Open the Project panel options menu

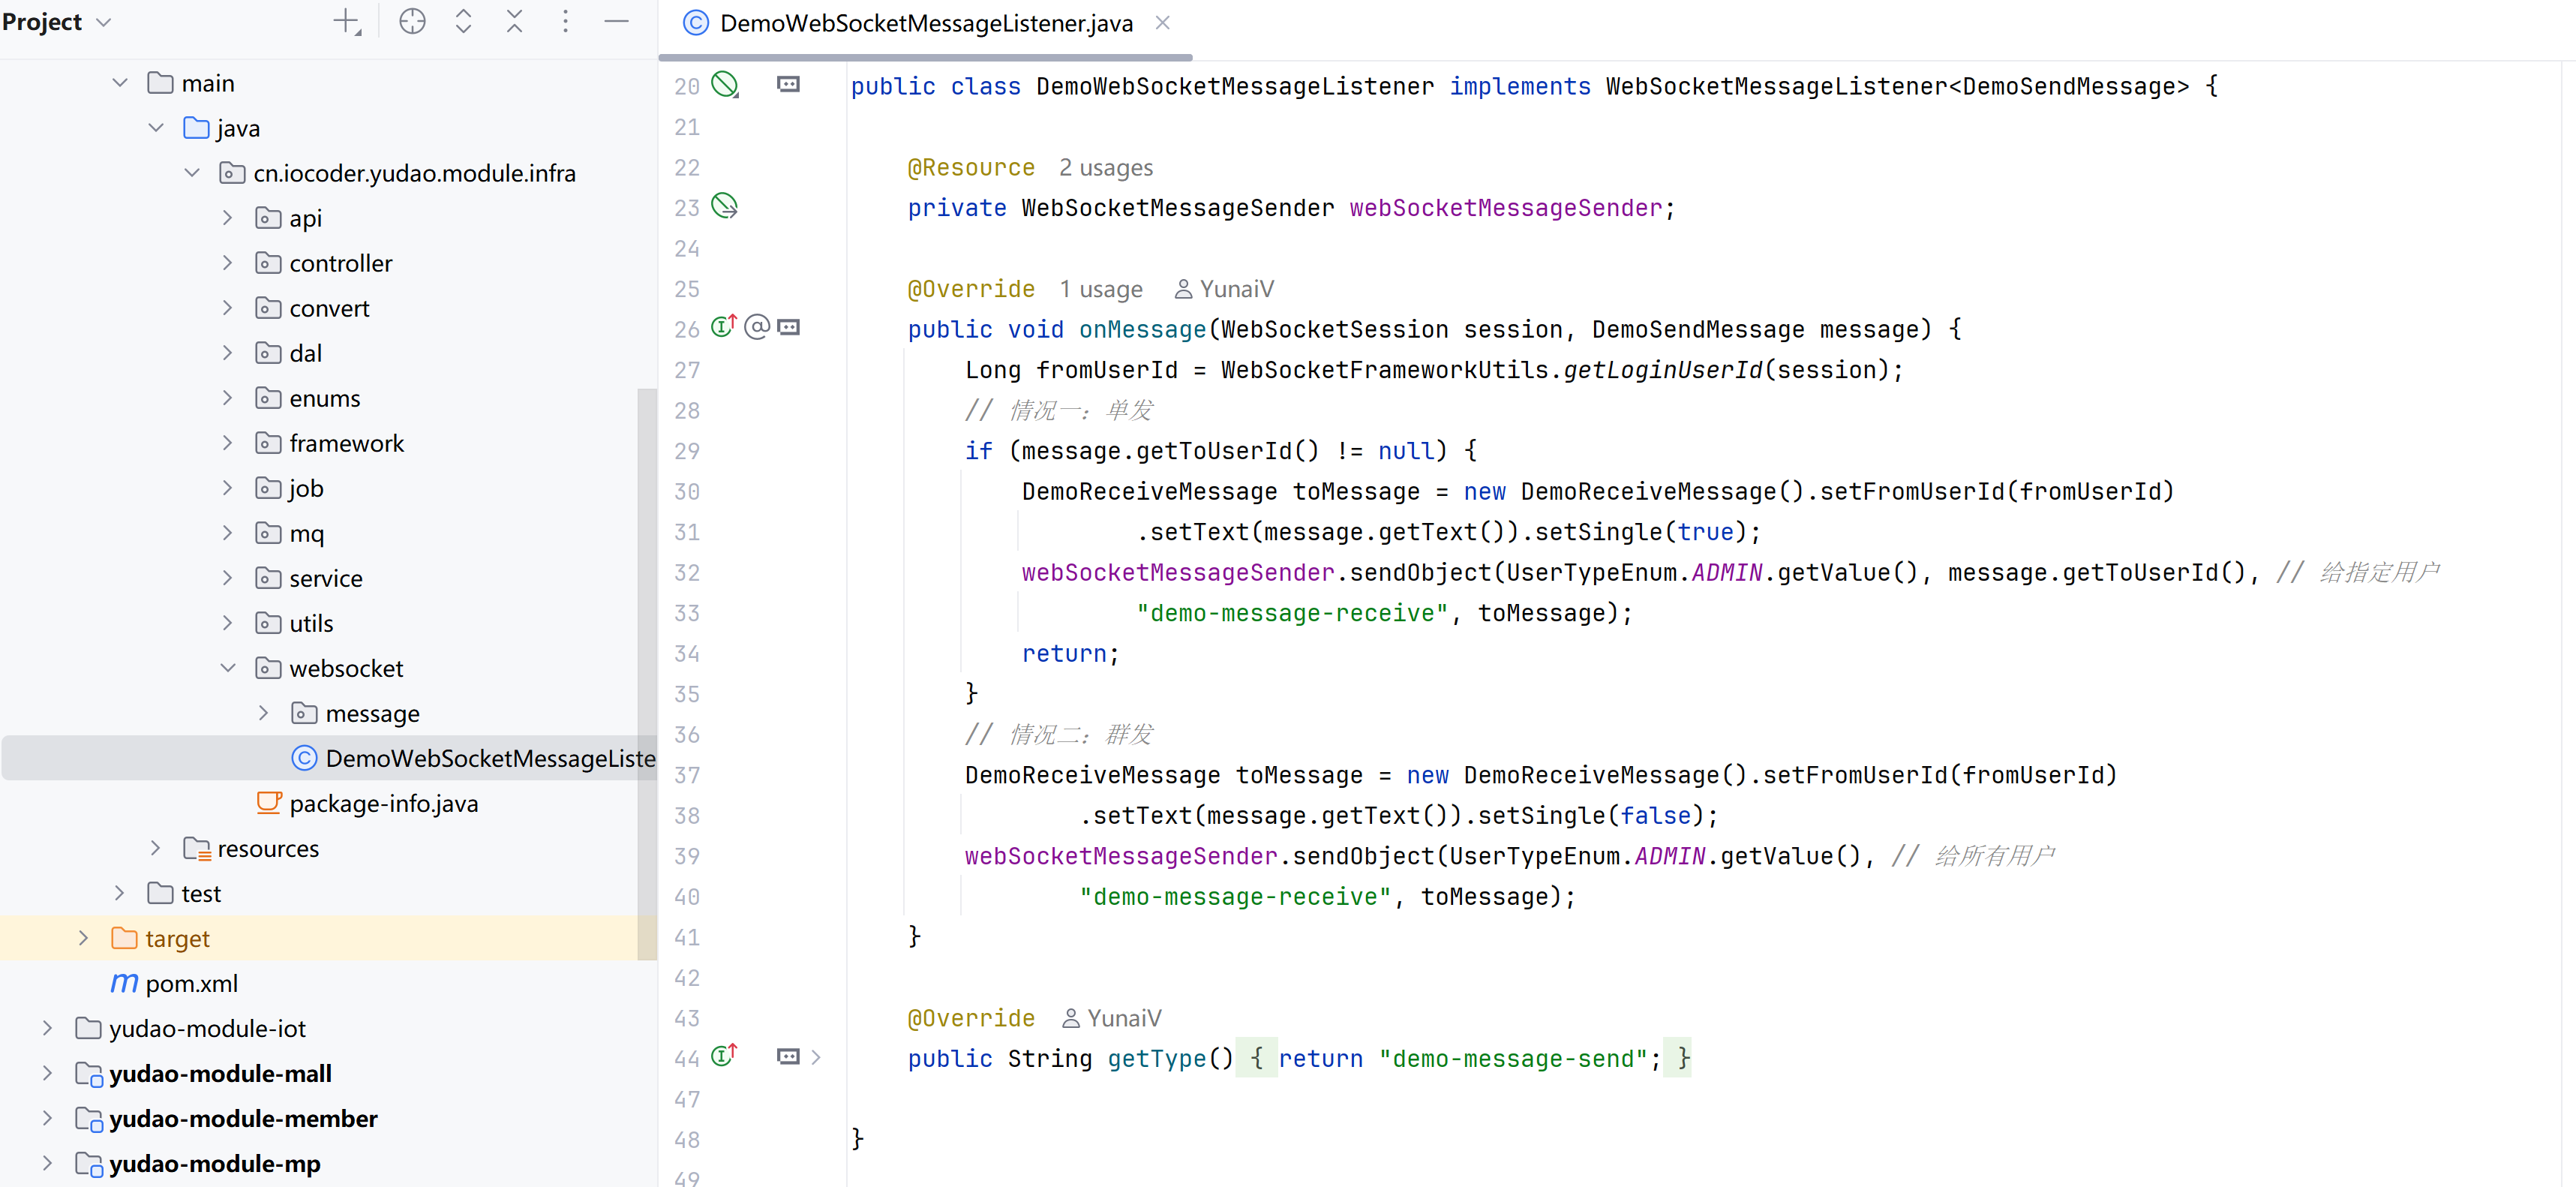(x=565, y=22)
